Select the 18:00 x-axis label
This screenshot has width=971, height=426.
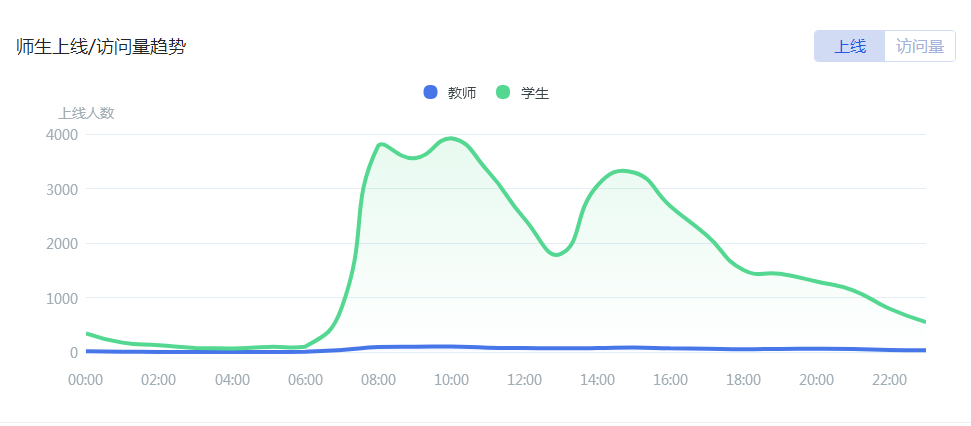(x=744, y=380)
